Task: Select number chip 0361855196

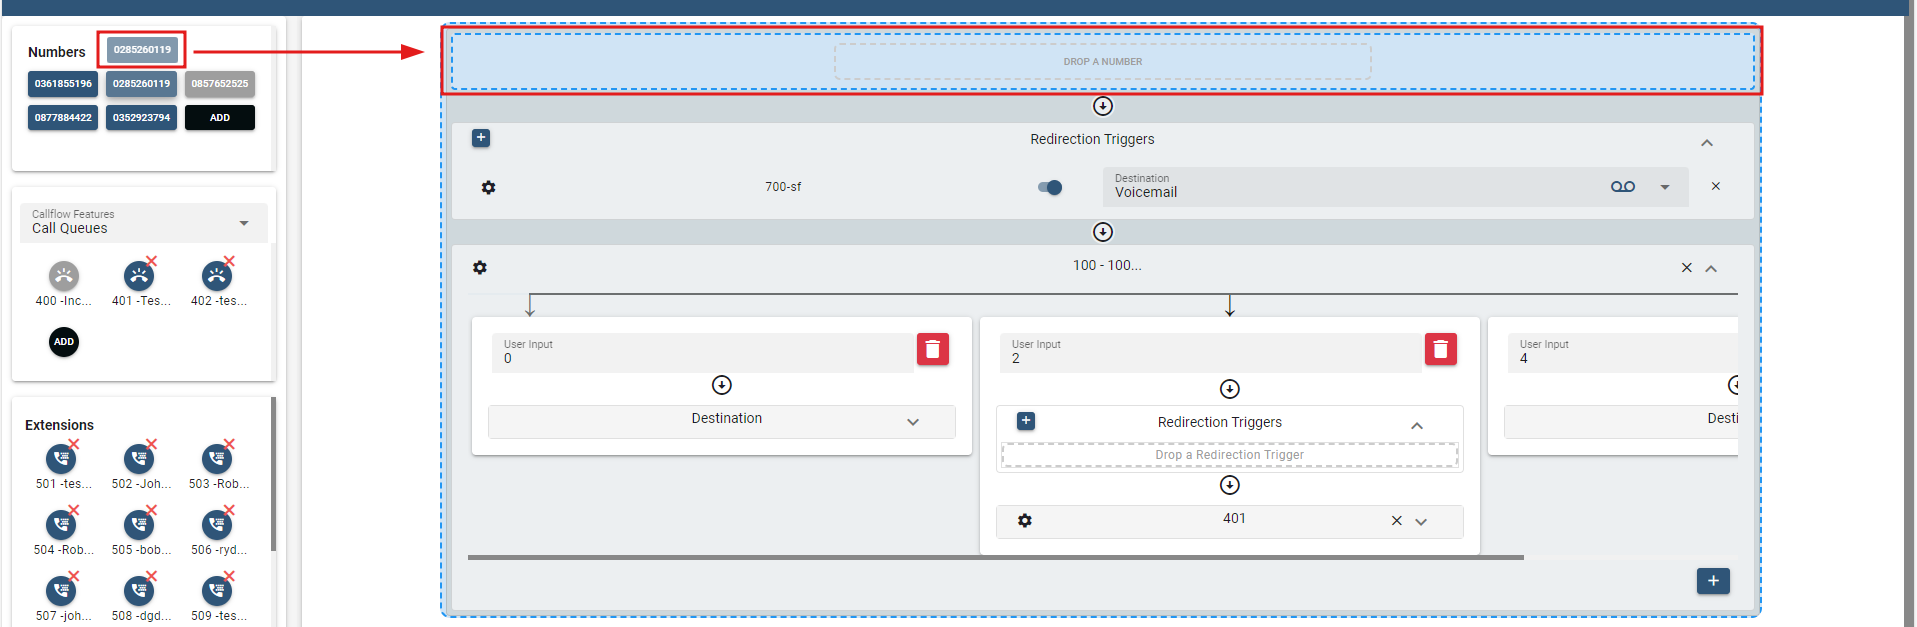Action: (63, 84)
